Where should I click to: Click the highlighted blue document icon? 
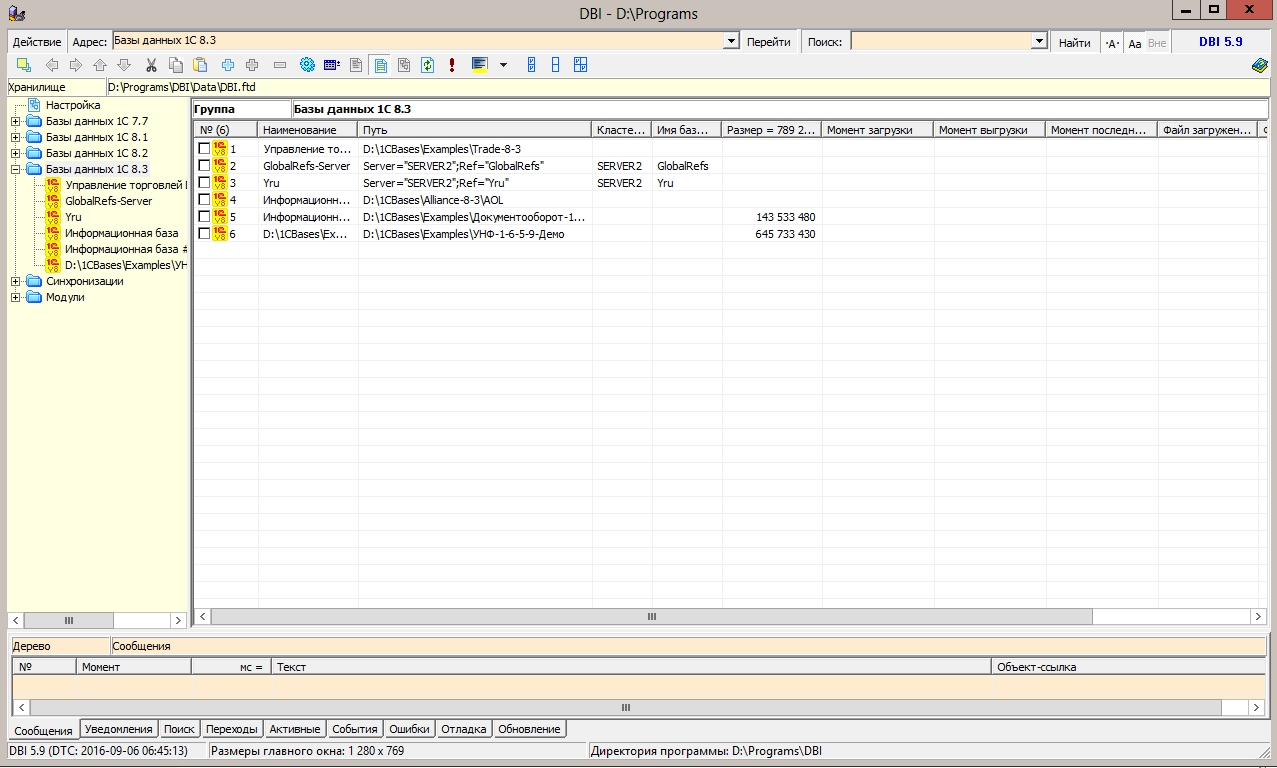click(380, 65)
